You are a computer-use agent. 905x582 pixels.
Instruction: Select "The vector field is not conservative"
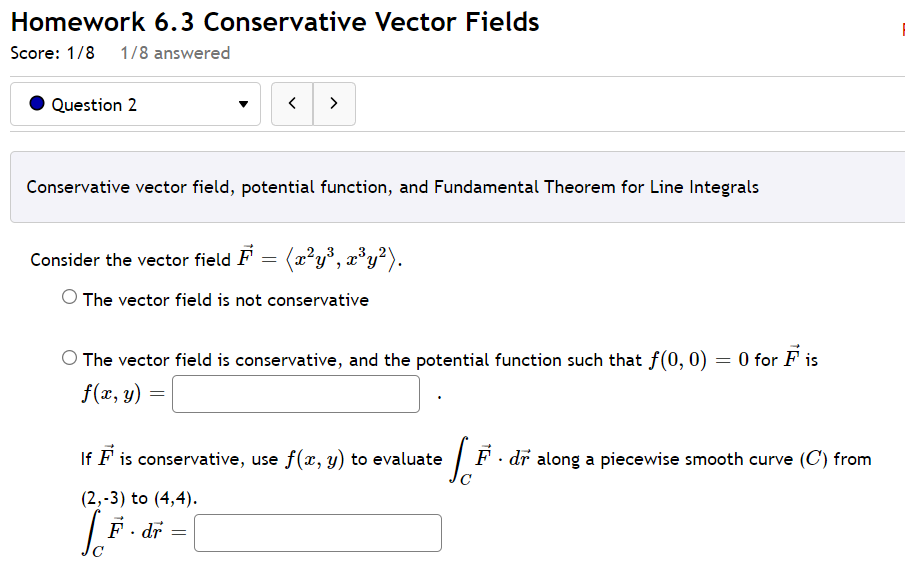(69, 296)
